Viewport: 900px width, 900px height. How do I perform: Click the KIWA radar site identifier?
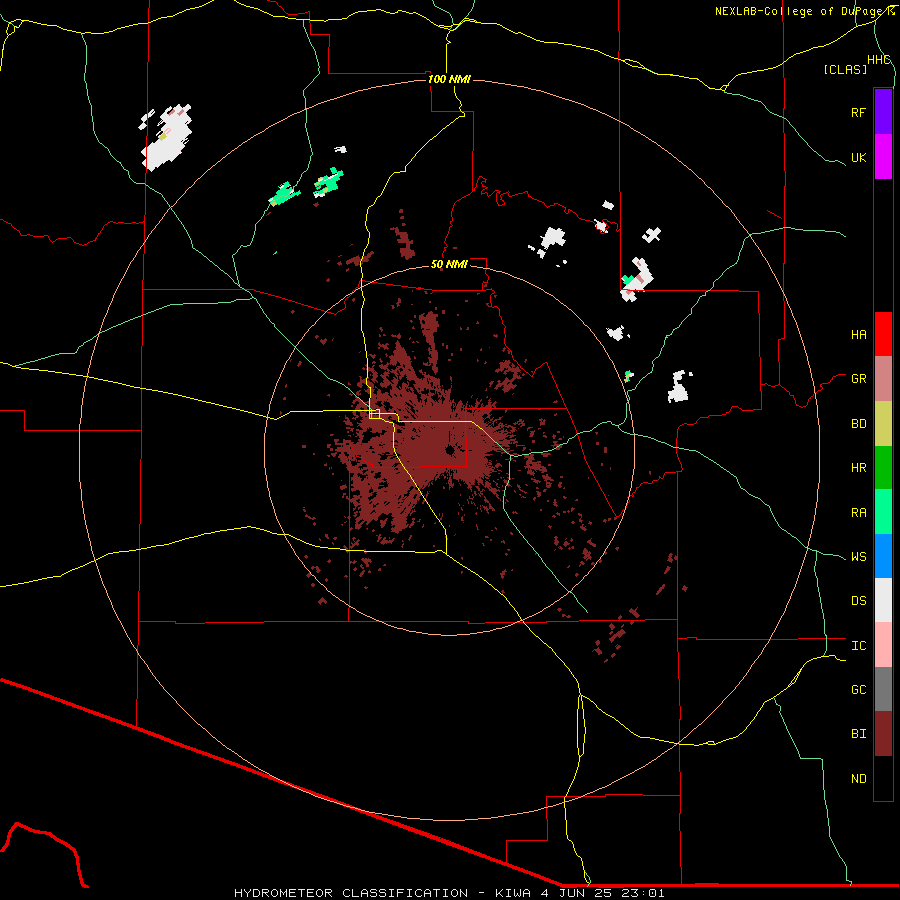click(x=513, y=893)
